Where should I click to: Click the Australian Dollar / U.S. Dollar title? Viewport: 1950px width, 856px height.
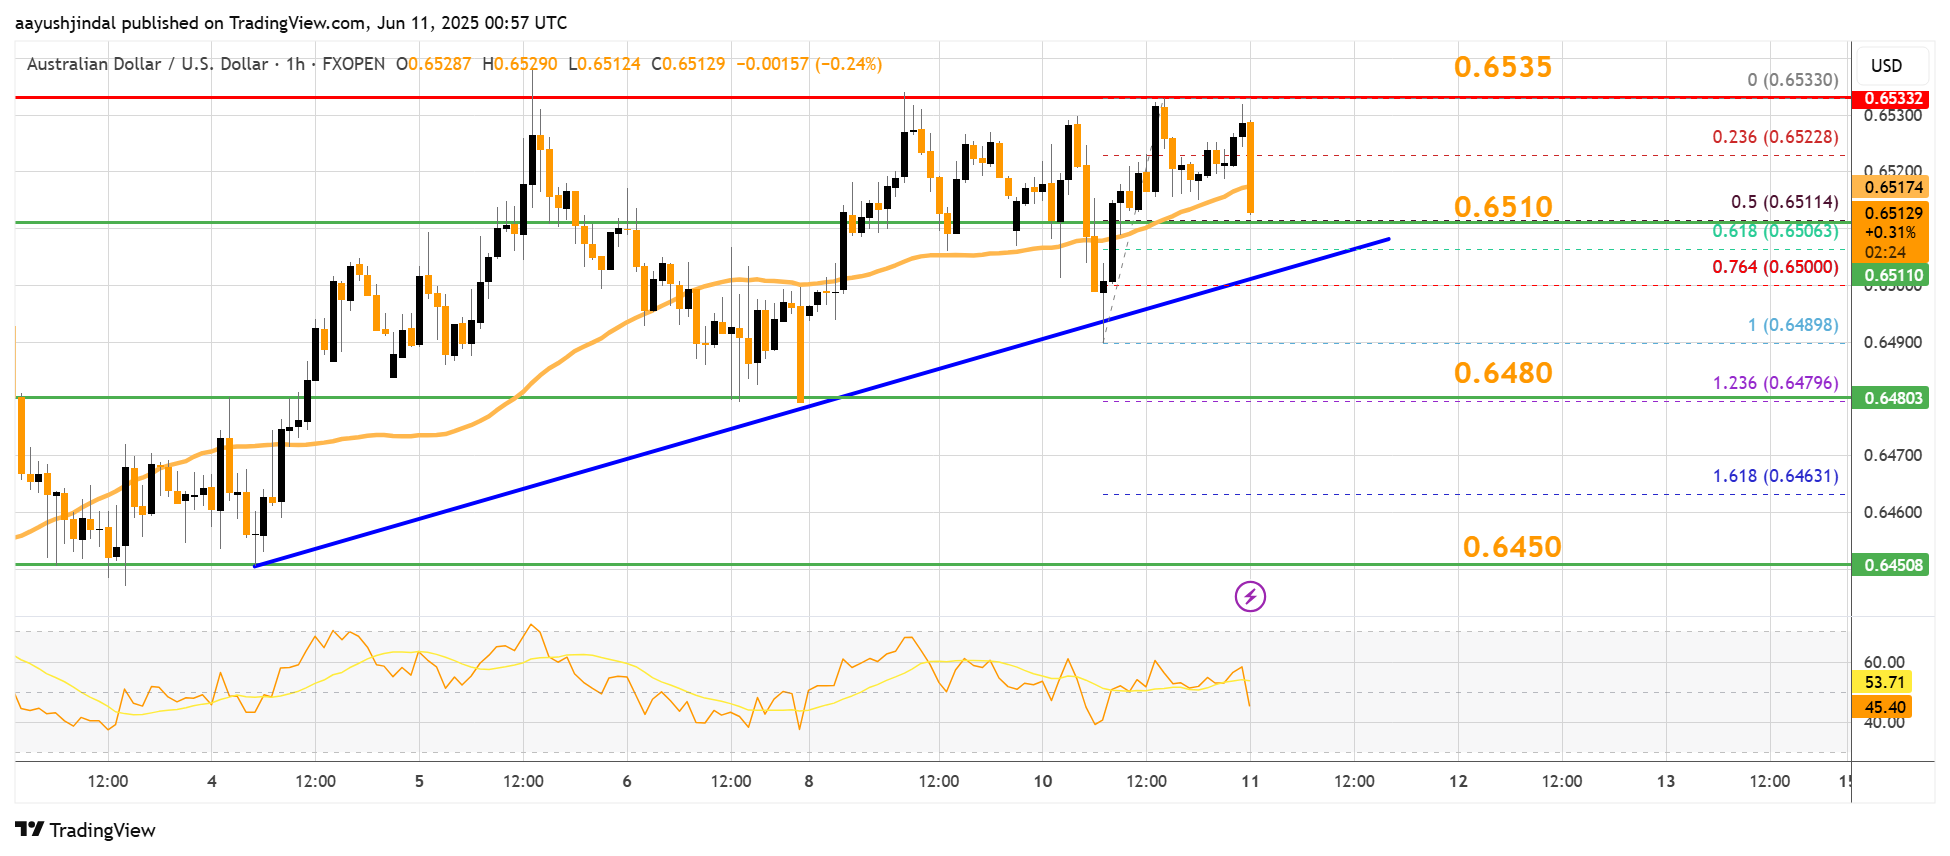click(148, 64)
